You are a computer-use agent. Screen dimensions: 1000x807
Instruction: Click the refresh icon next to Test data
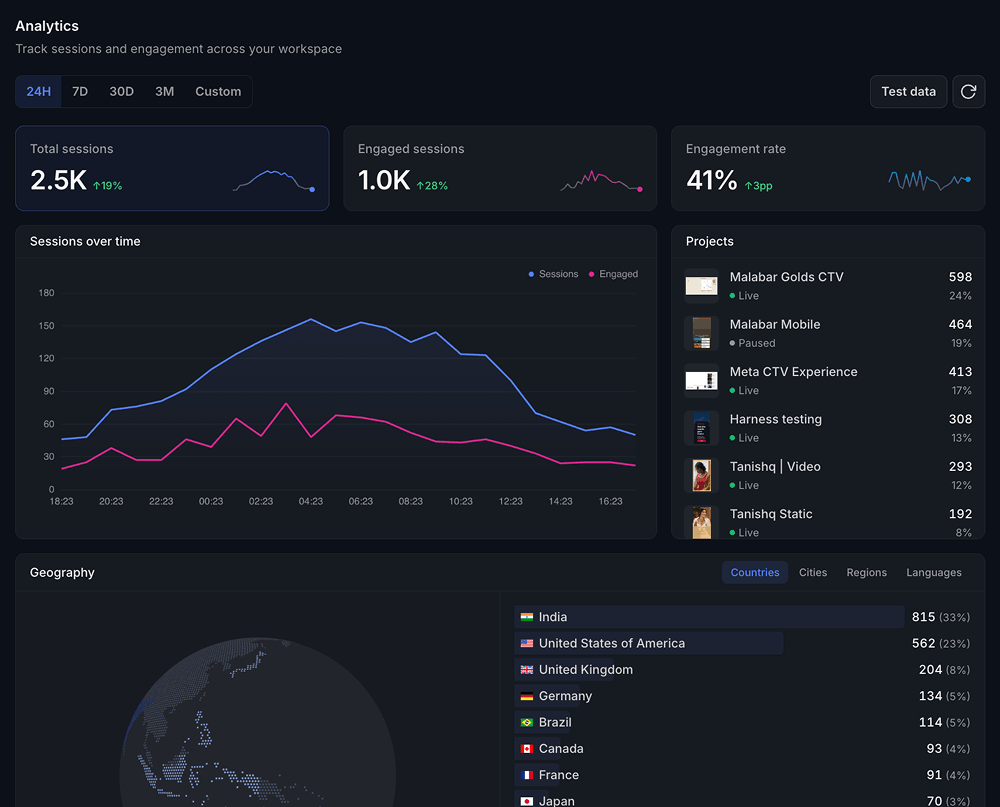click(968, 91)
